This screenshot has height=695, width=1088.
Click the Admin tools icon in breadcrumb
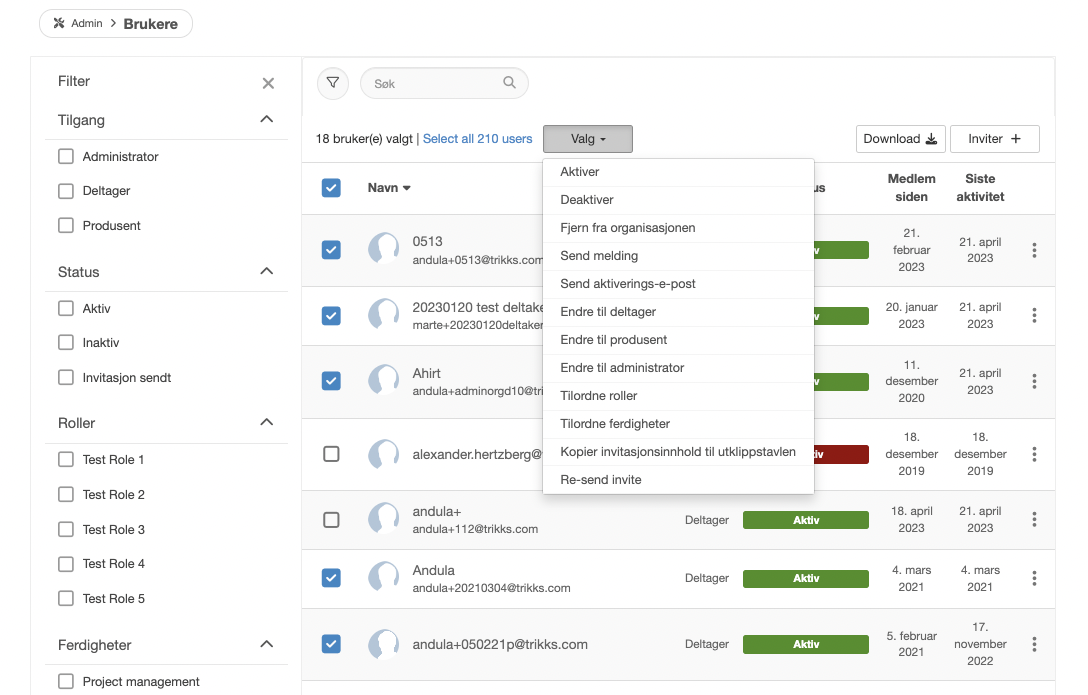pos(59,23)
